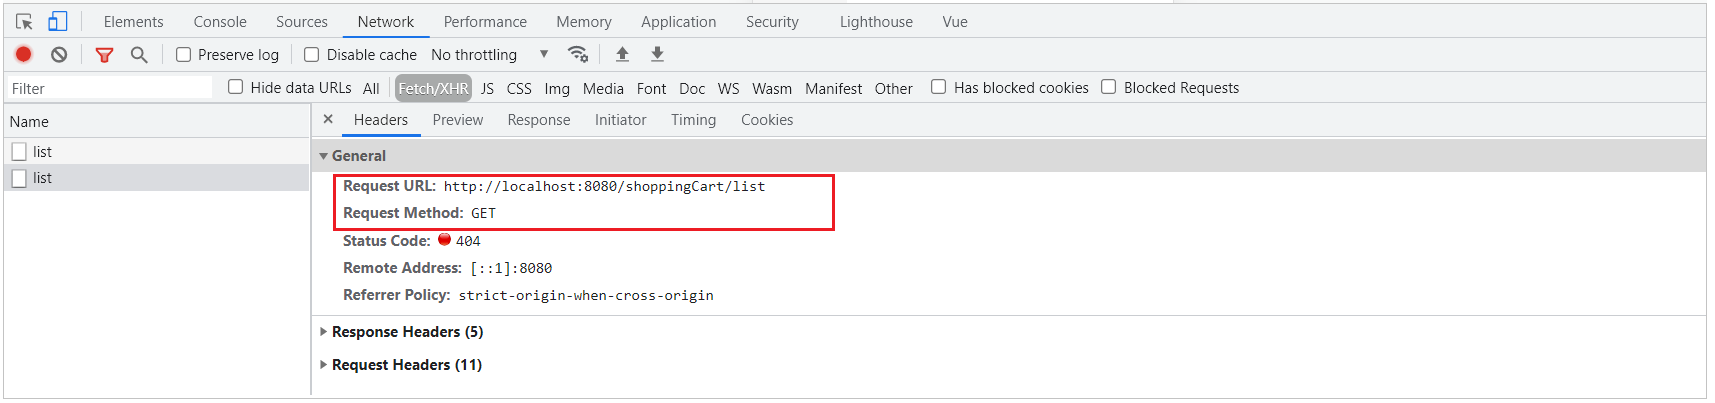
Task: Toggle the device toolbar icon
Action: [57, 21]
